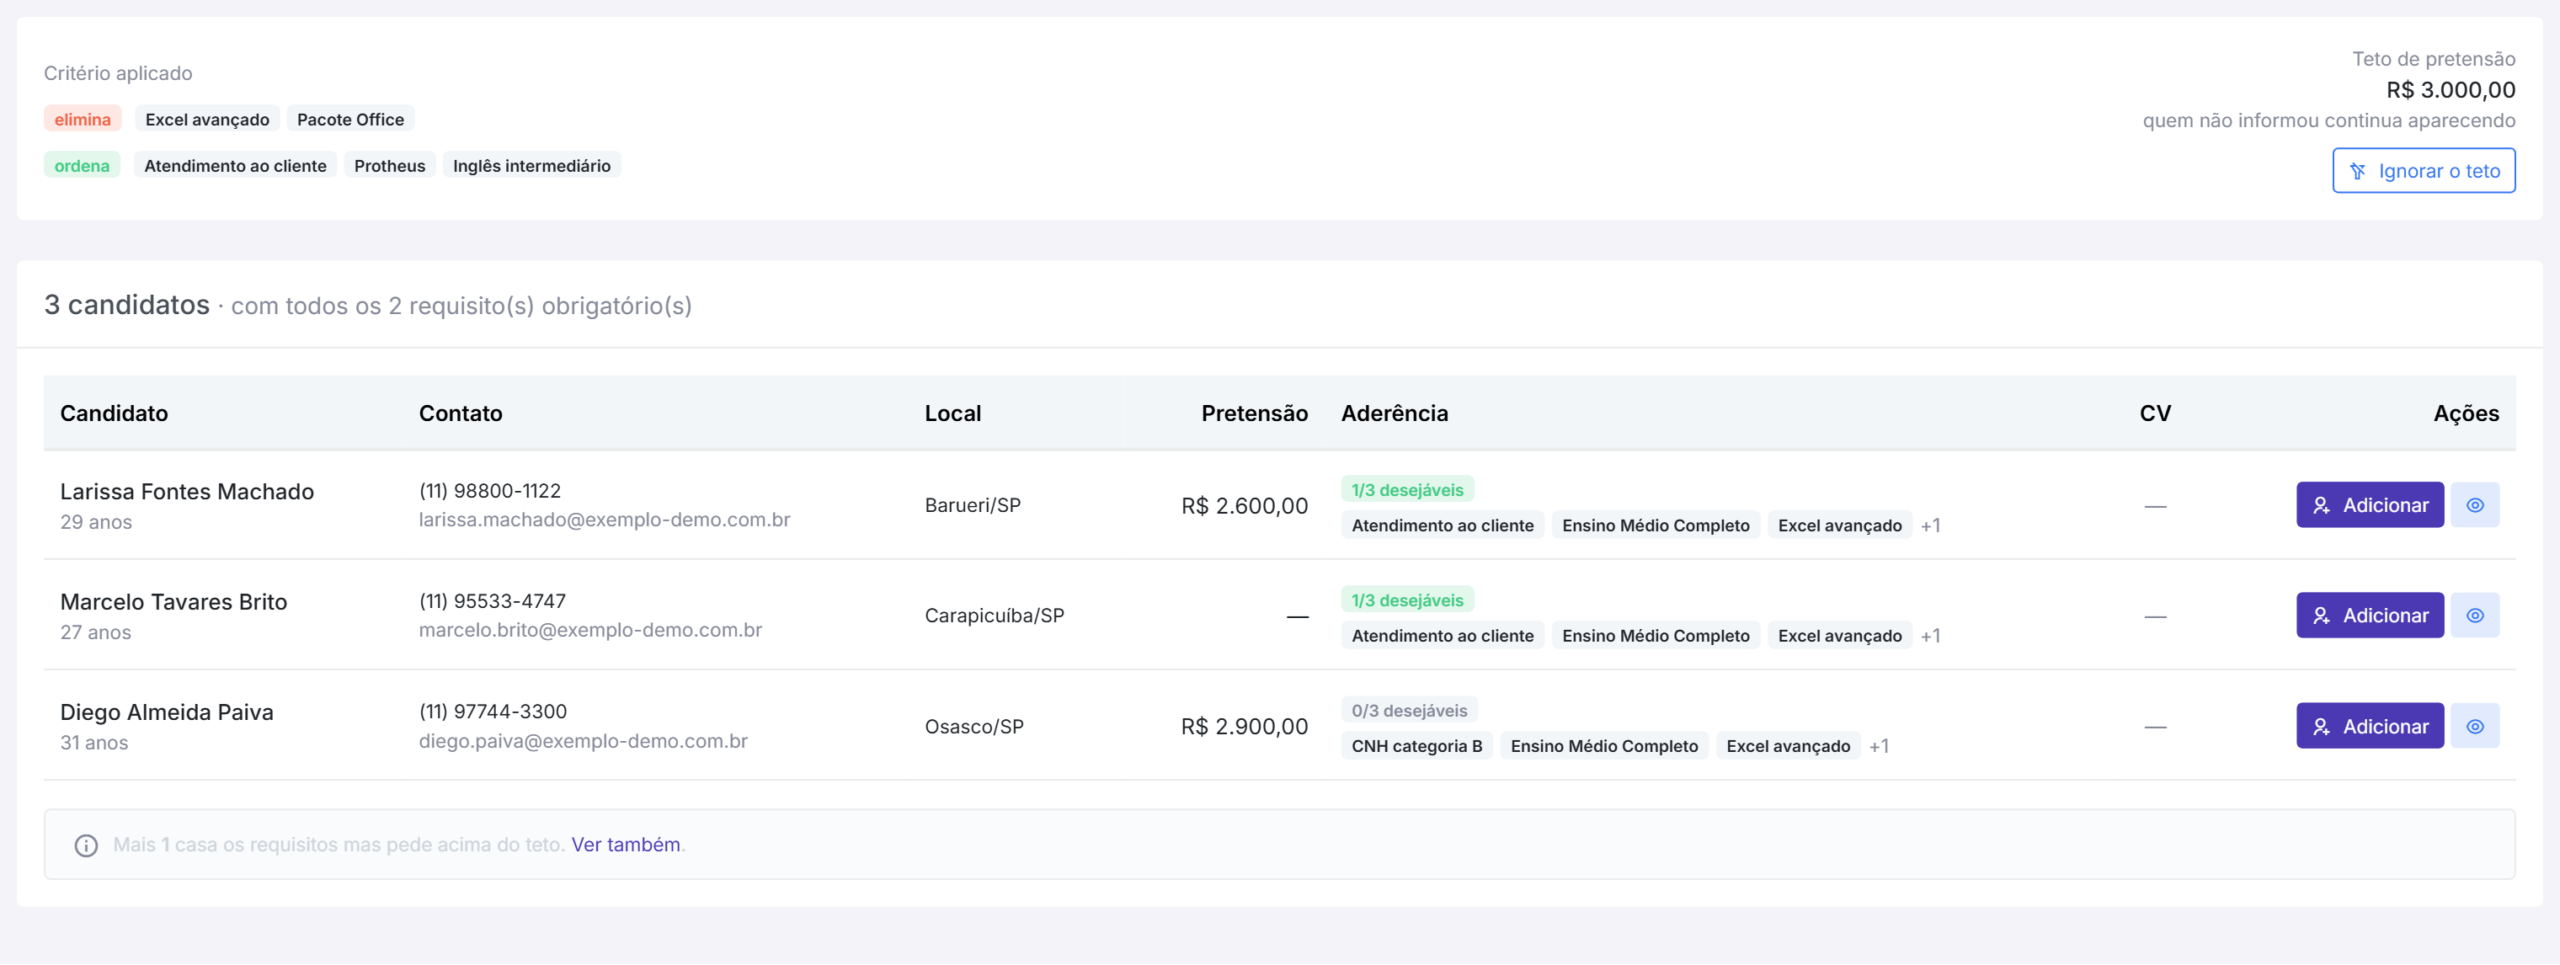
Task: Expand the +1 tags for Larissa's row
Action: (x=1931, y=525)
